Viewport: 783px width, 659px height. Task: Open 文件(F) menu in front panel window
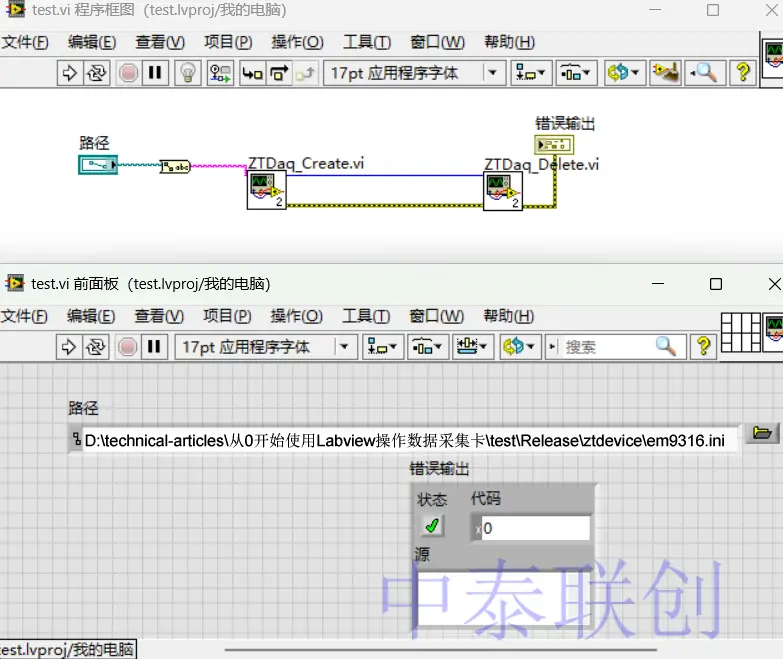24,316
